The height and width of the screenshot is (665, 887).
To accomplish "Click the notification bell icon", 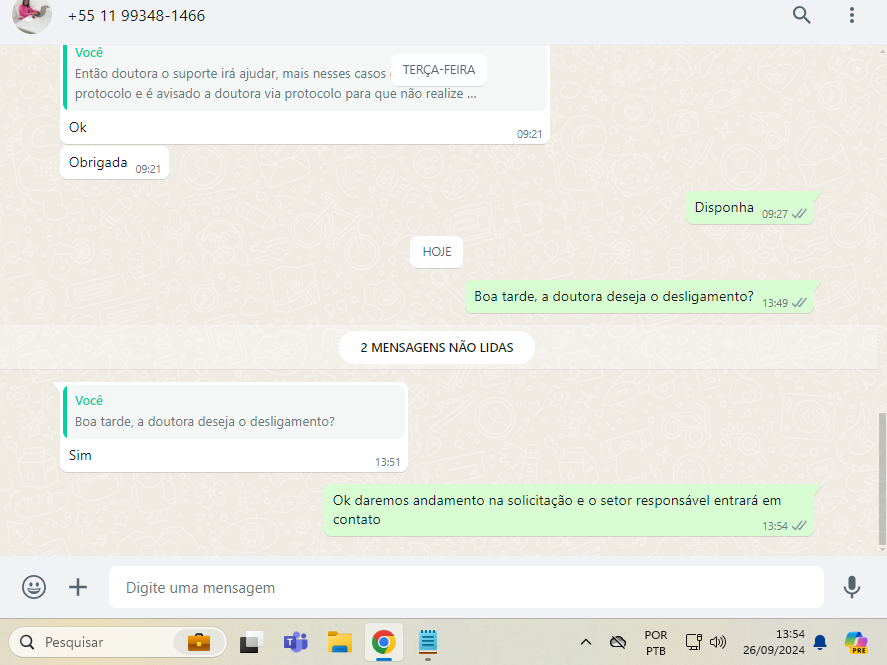I will pyautogui.click(x=820, y=642).
